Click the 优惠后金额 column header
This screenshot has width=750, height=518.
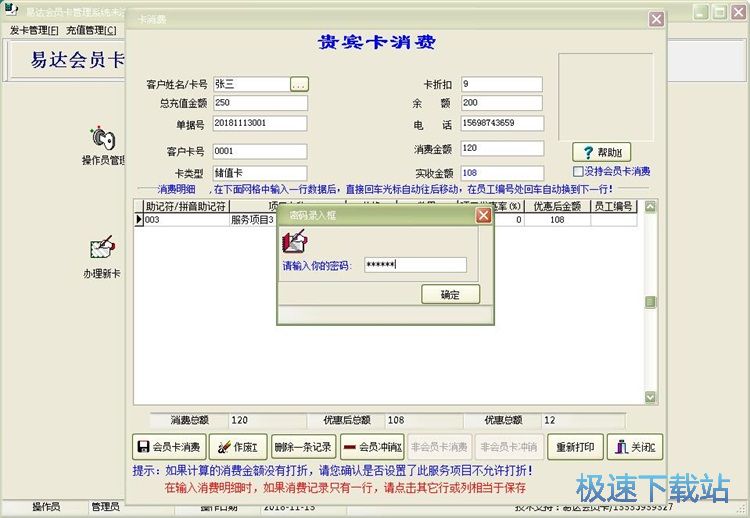(x=557, y=206)
